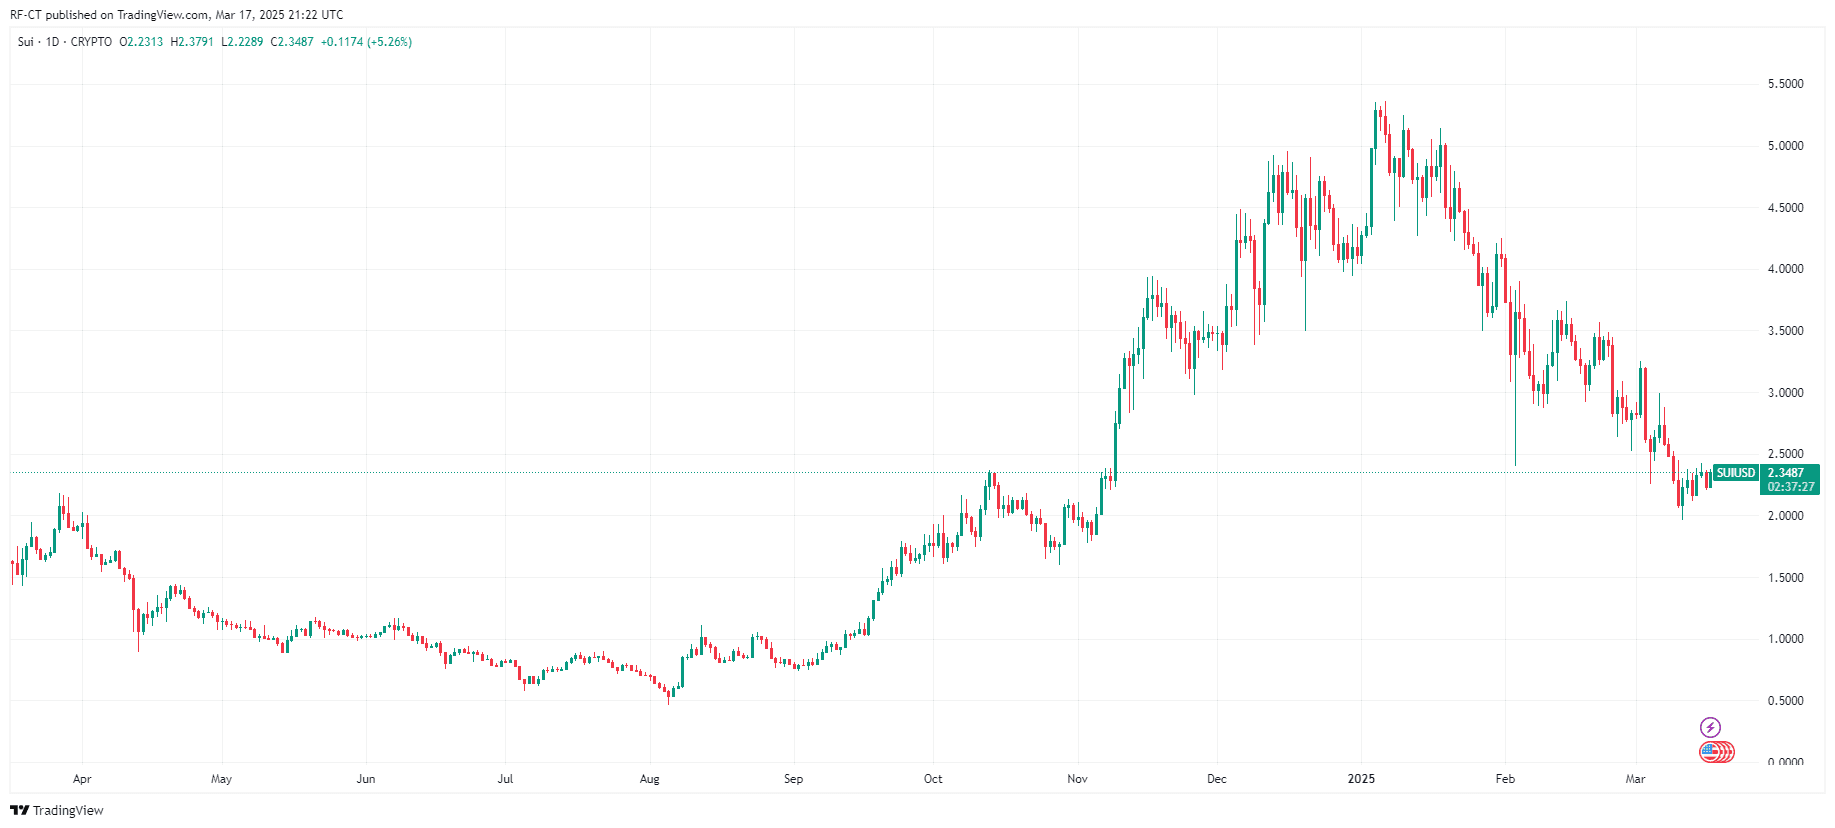Select the low value L2.2289
Viewport: 1835px width, 828px height.
pyautogui.click(x=242, y=42)
